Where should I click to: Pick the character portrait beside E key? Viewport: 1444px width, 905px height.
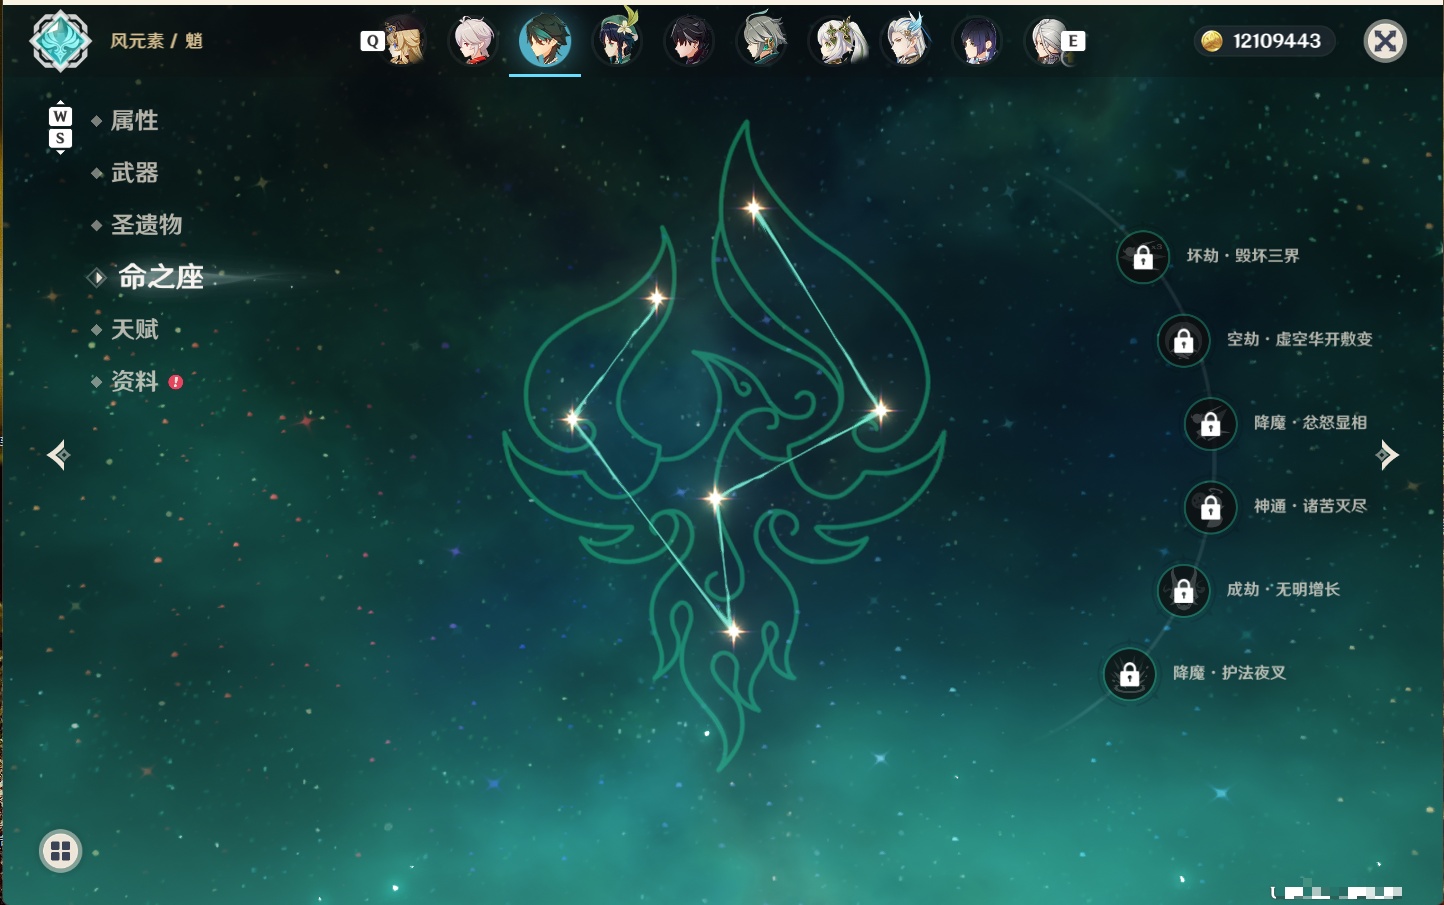click(x=1049, y=41)
